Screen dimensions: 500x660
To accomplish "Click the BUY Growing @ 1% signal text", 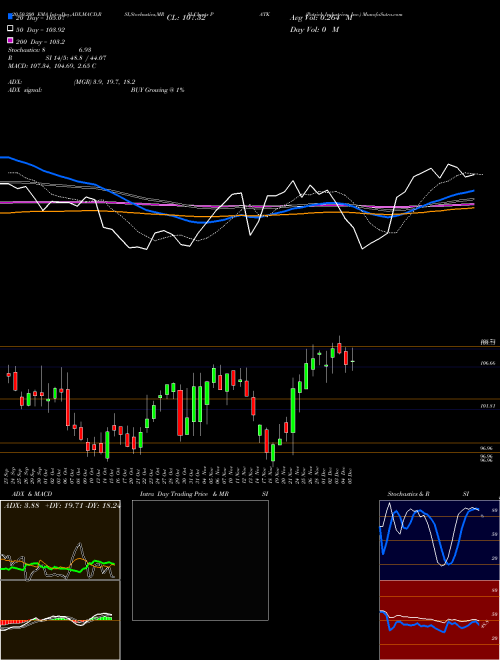I will click(x=157, y=90).
